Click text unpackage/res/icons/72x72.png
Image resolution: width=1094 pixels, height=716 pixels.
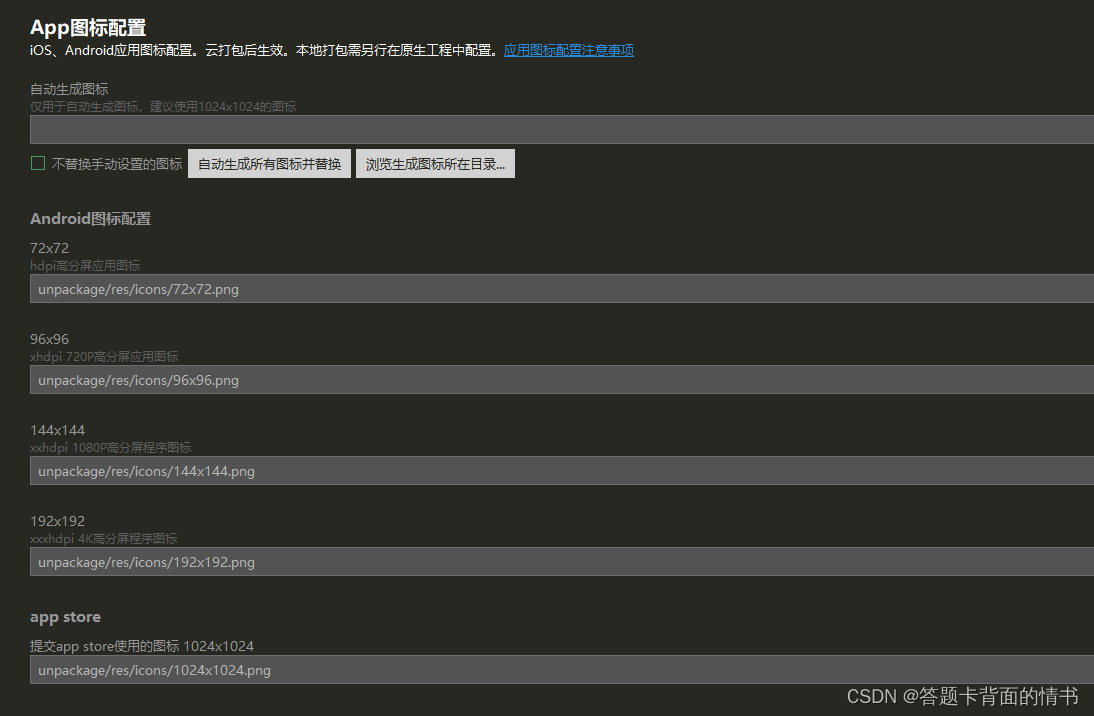coord(138,288)
